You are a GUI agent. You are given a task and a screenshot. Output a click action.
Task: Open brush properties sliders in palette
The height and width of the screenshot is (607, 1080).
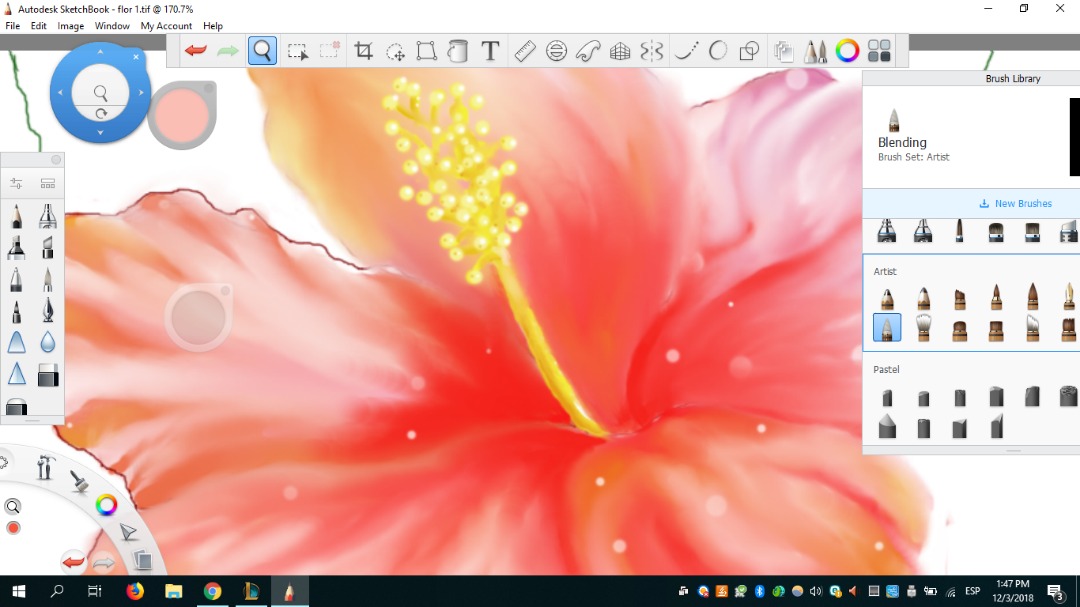click(x=17, y=184)
